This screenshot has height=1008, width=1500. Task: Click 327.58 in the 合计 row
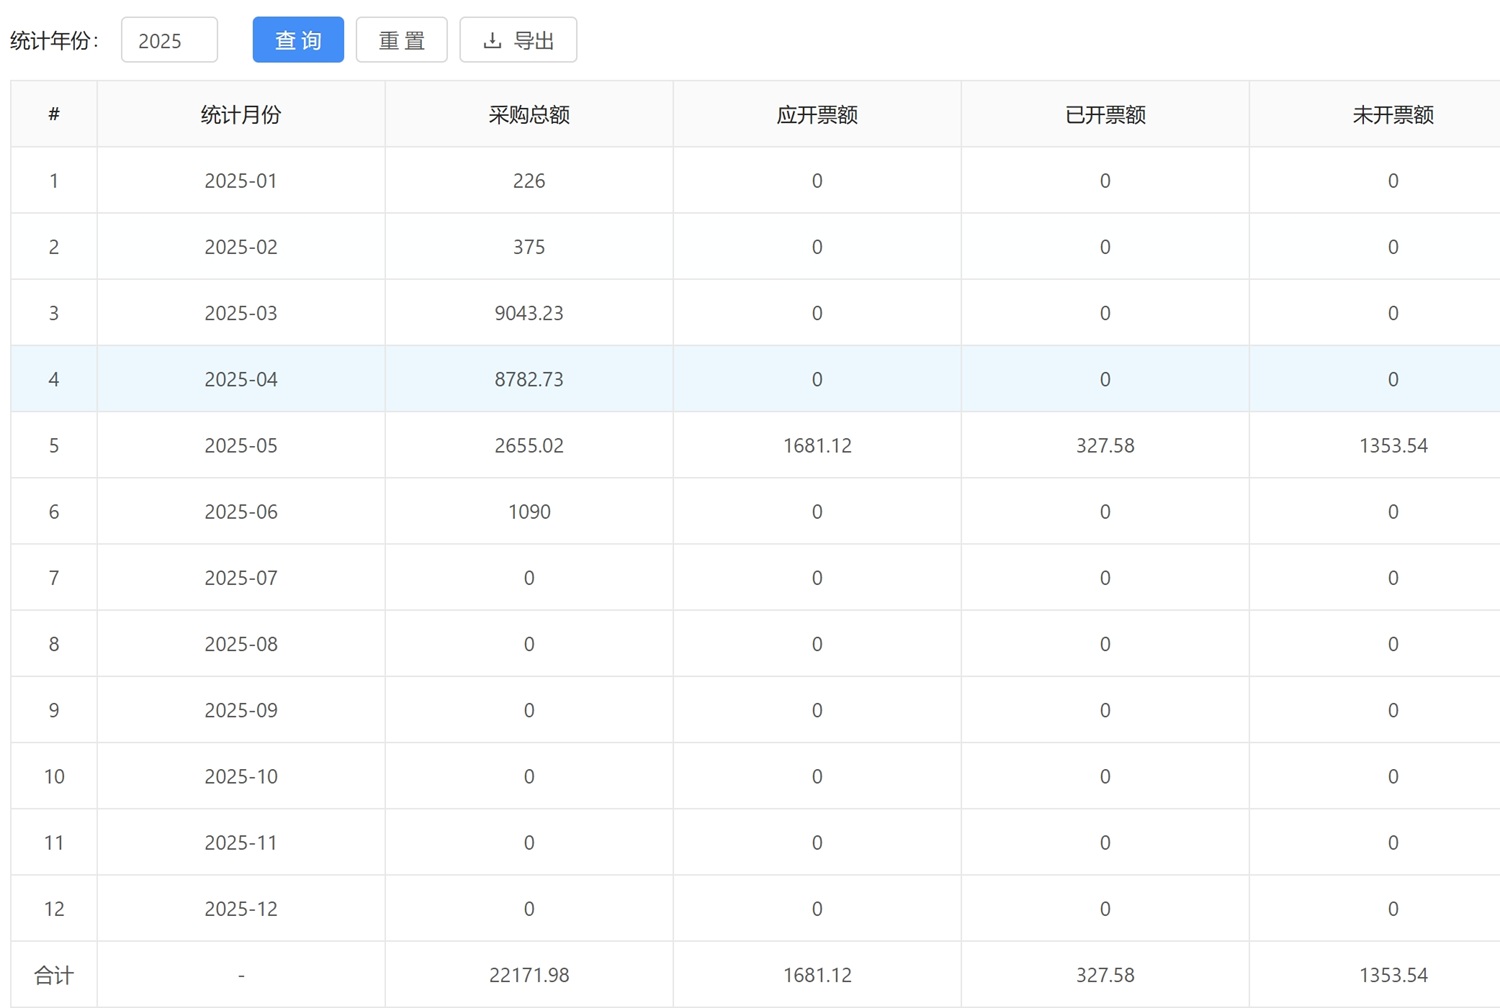point(1105,975)
